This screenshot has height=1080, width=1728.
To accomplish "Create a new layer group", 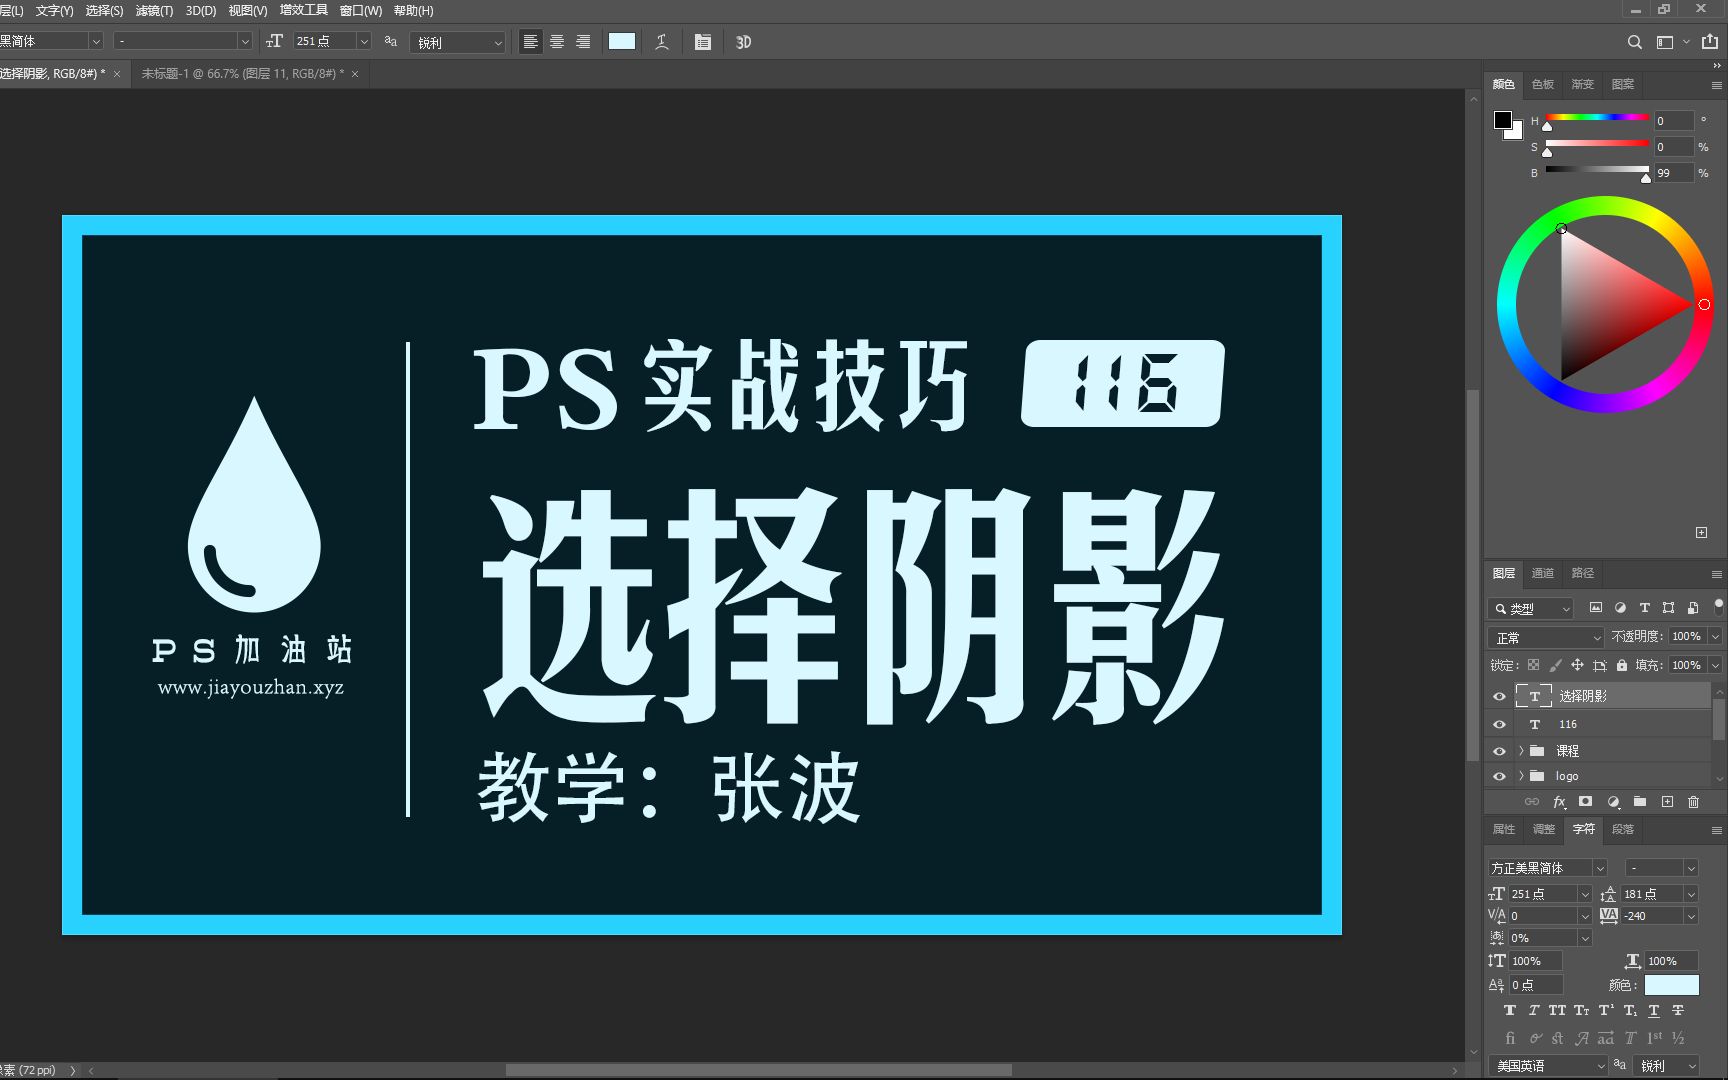I will [1640, 802].
